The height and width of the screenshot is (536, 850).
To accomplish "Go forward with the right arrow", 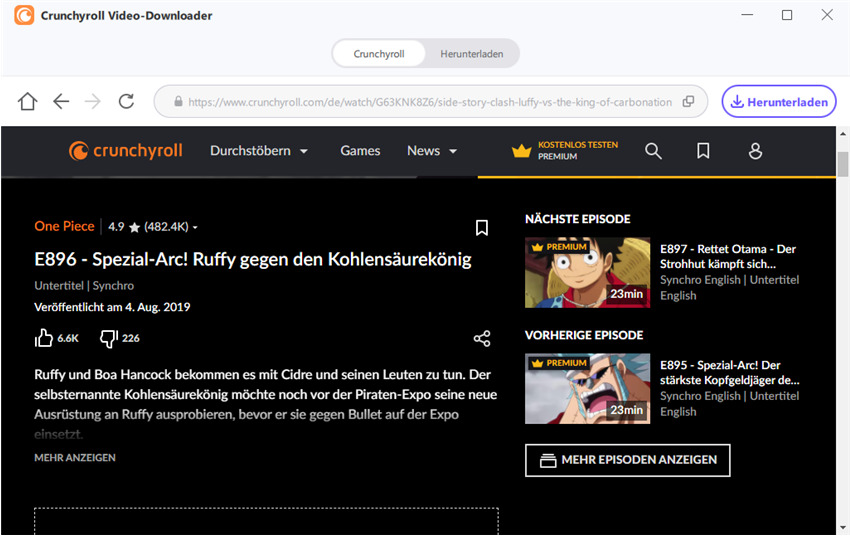I will (x=93, y=101).
